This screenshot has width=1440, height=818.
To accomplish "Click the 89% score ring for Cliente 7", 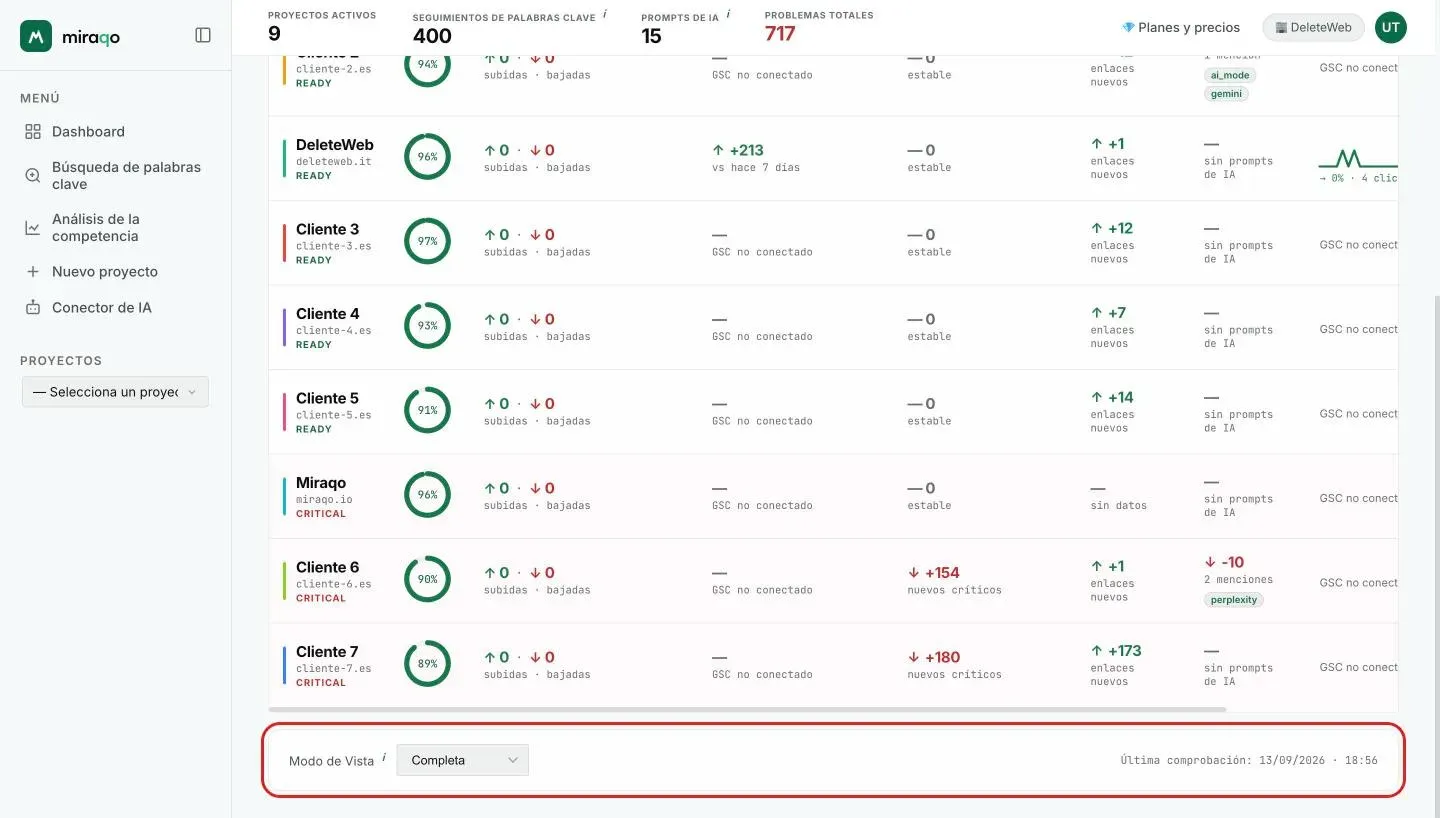I will 427,664.
